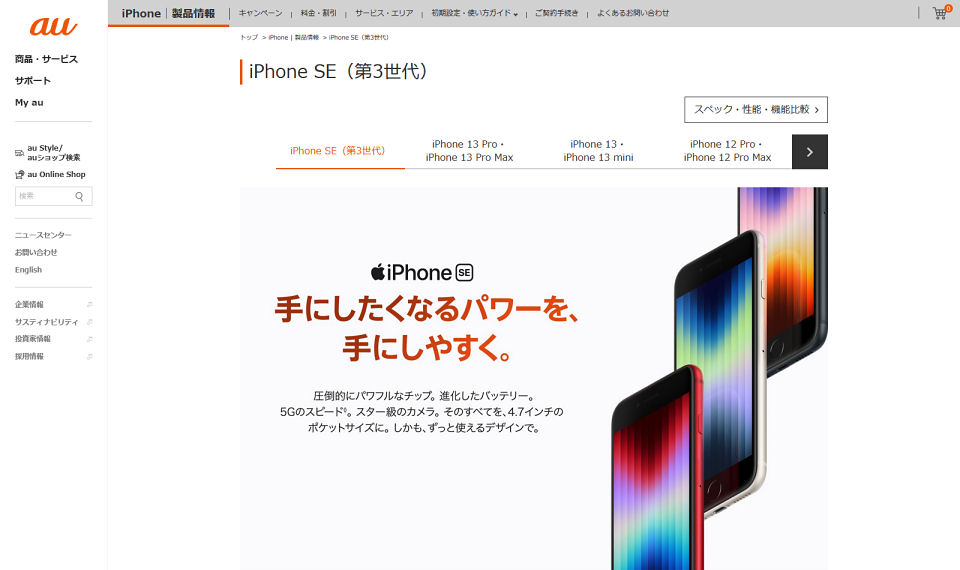Click the English link in the sidebar

[28, 270]
